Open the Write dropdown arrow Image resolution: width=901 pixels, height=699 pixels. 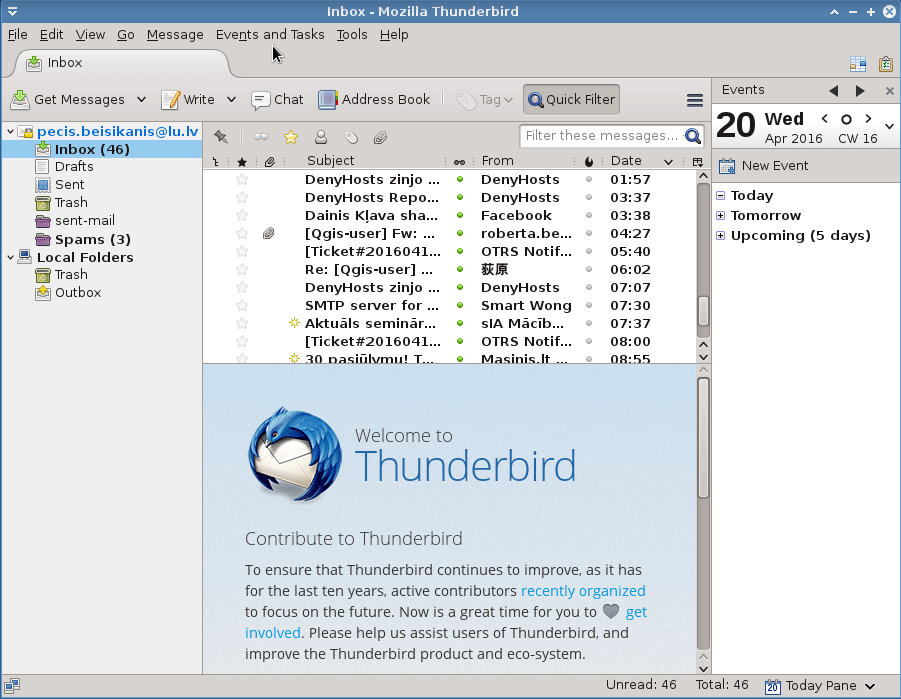[232, 99]
